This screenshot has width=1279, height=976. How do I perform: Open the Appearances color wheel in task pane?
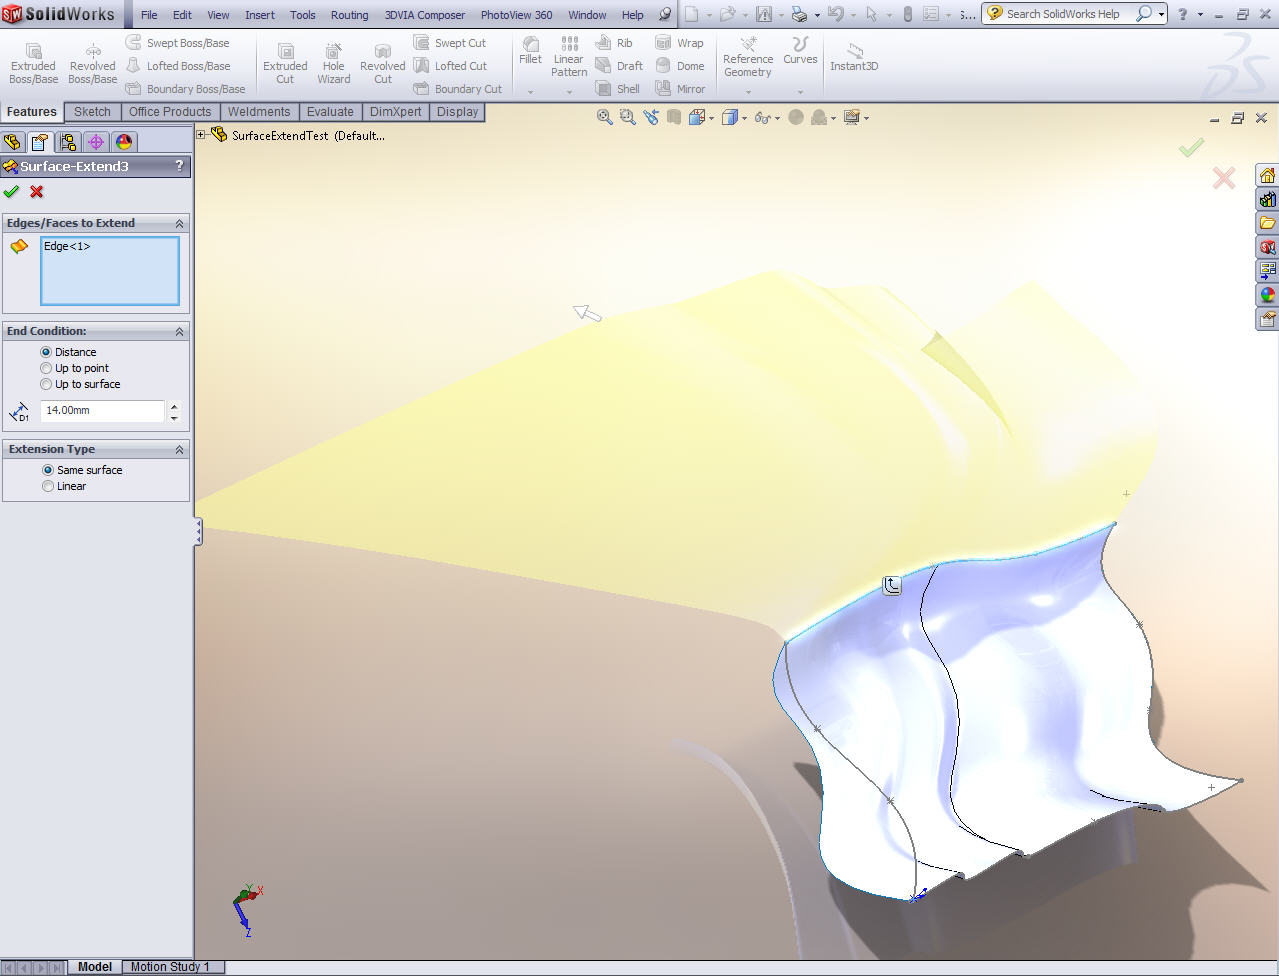pyautogui.click(x=1267, y=295)
